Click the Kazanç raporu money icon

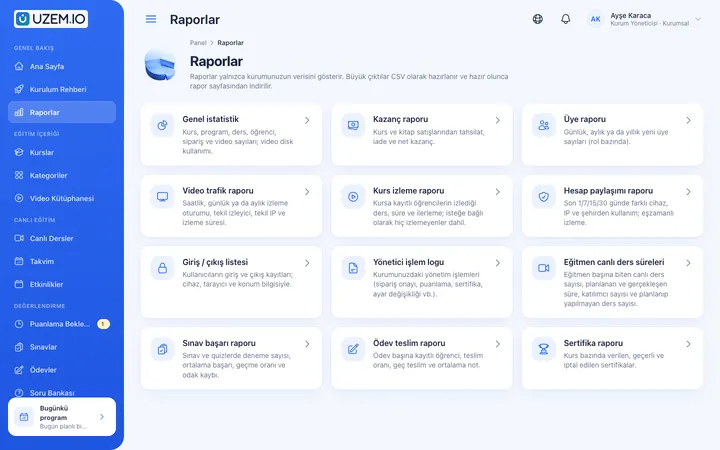click(x=353, y=125)
